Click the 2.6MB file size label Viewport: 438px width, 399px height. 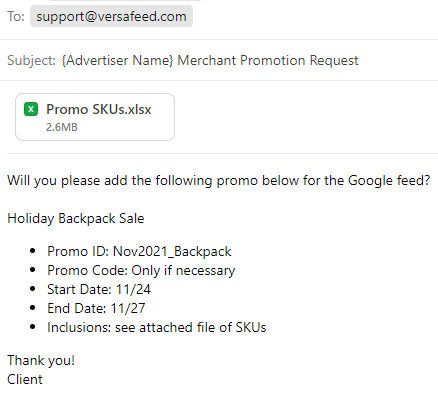(x=62, y=127)
